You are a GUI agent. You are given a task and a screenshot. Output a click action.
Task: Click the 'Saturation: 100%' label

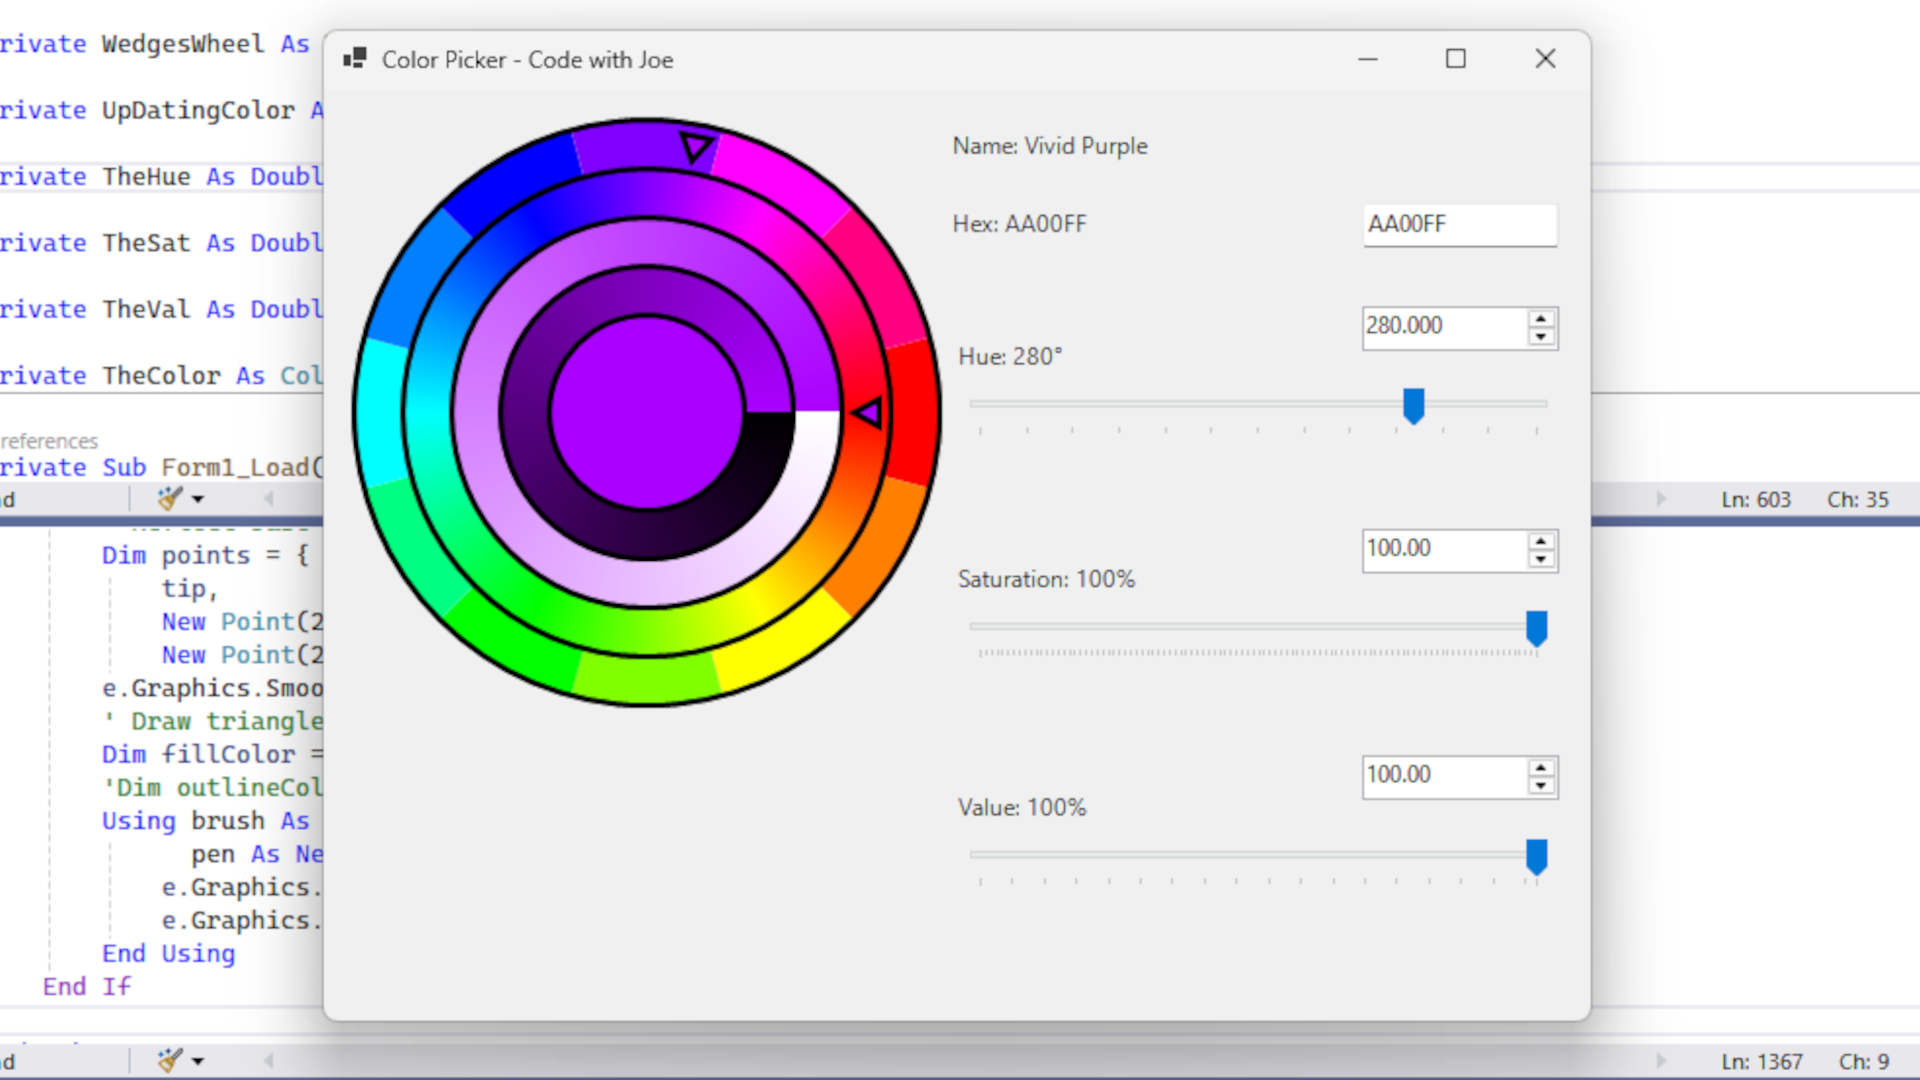[1046, 579]
